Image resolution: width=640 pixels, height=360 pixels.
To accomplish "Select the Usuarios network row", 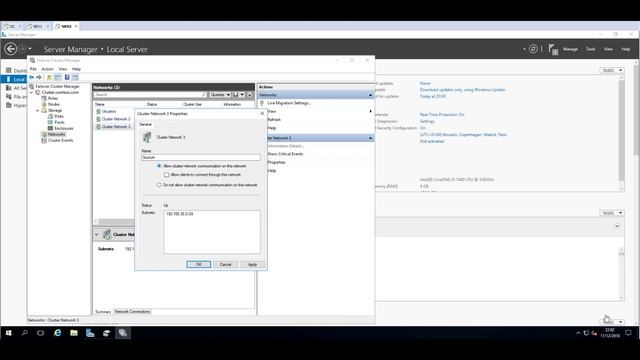I will [109, 111].
